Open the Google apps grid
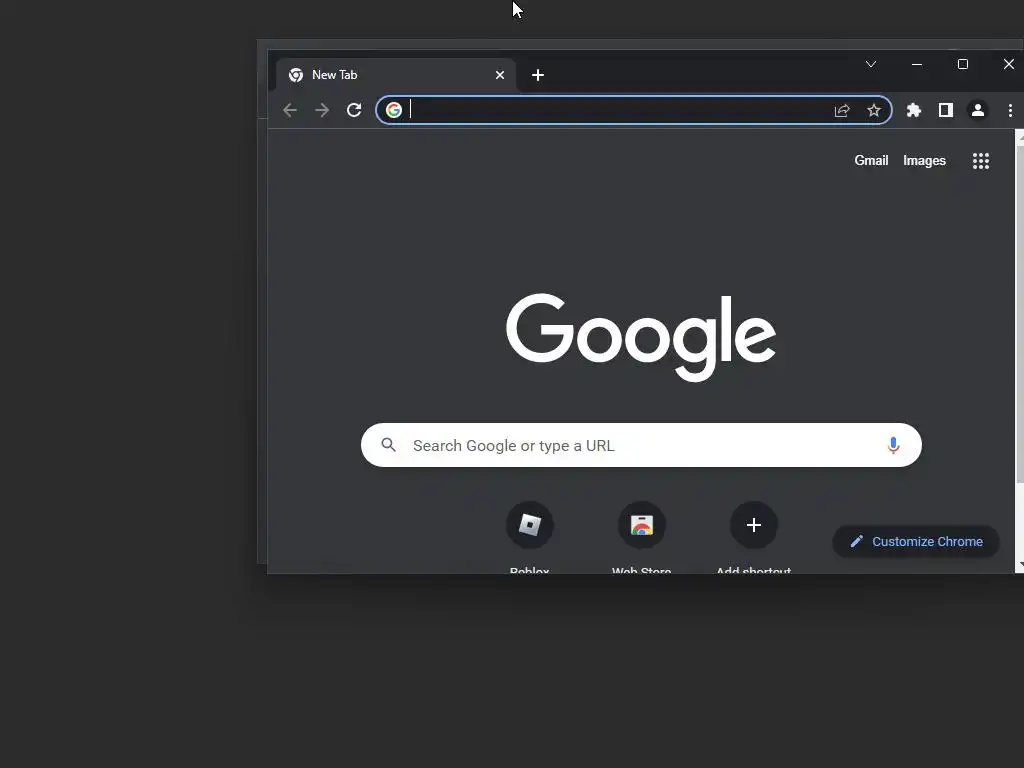The image size is (1024, 768). (981, 161)
